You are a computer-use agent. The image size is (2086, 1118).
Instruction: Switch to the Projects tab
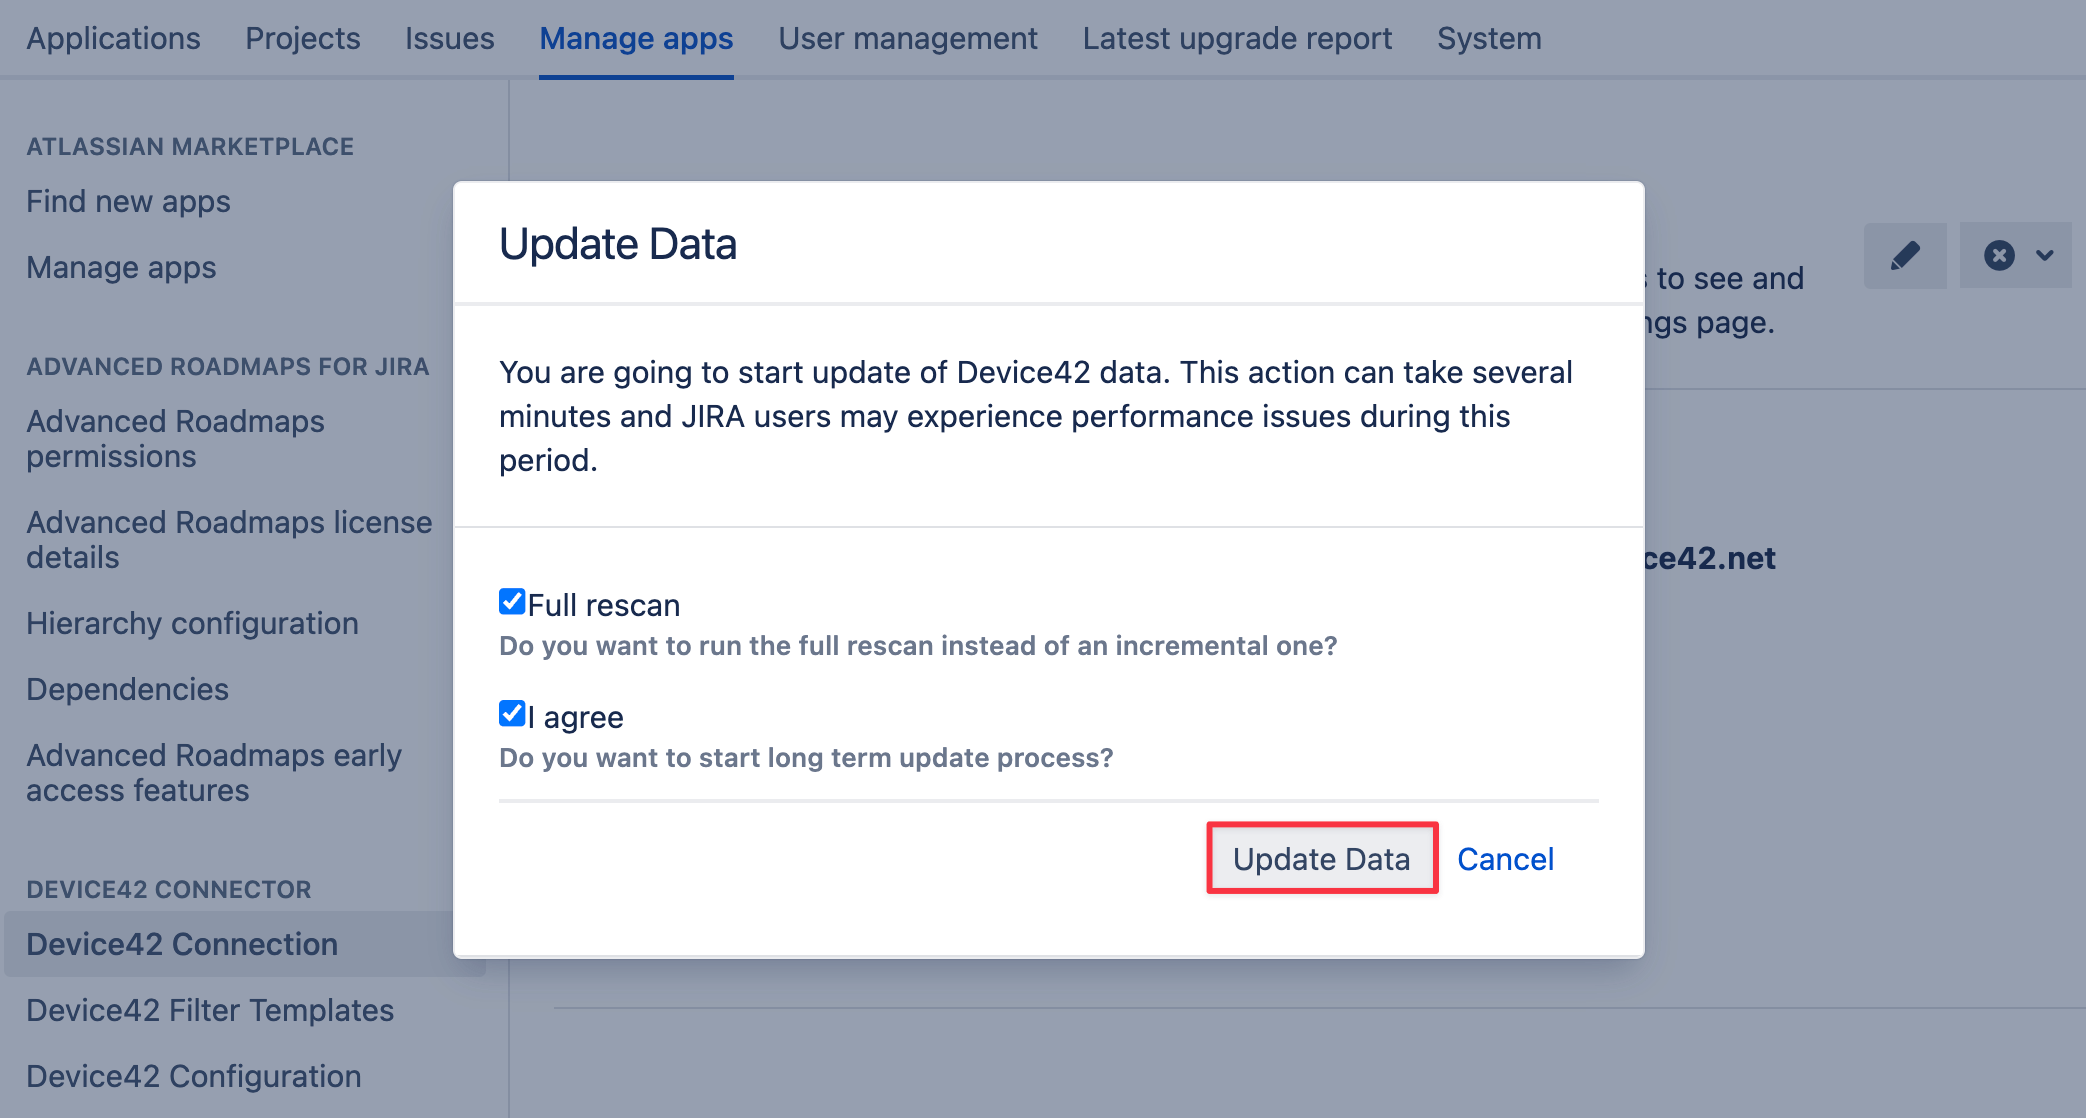[303, 38]
